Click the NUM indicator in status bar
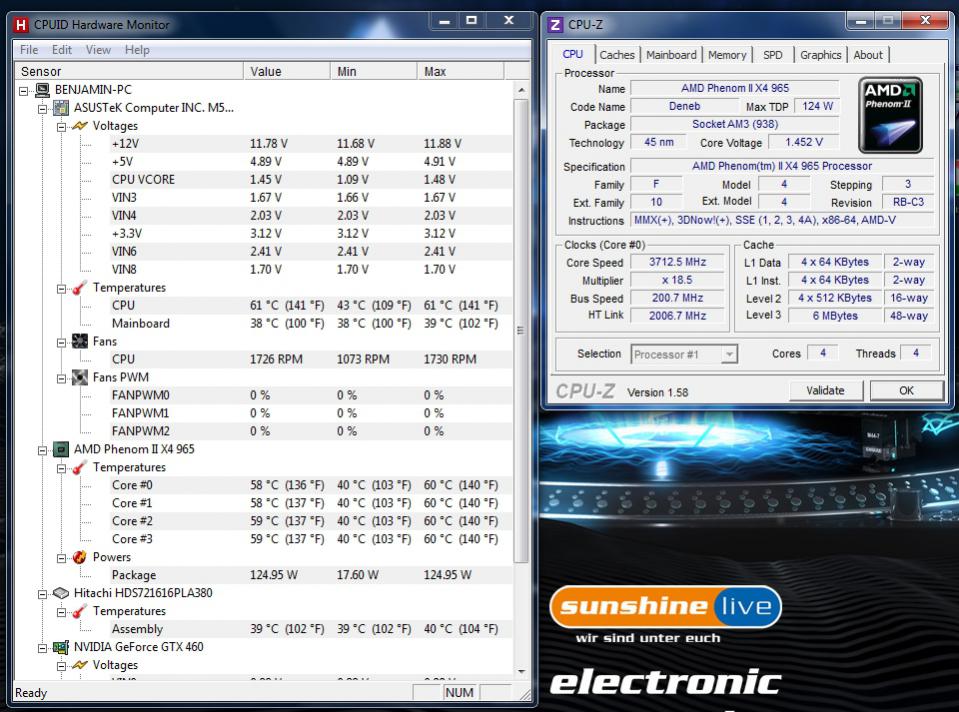This screenshot has height=712, width=959. [459, 692]
